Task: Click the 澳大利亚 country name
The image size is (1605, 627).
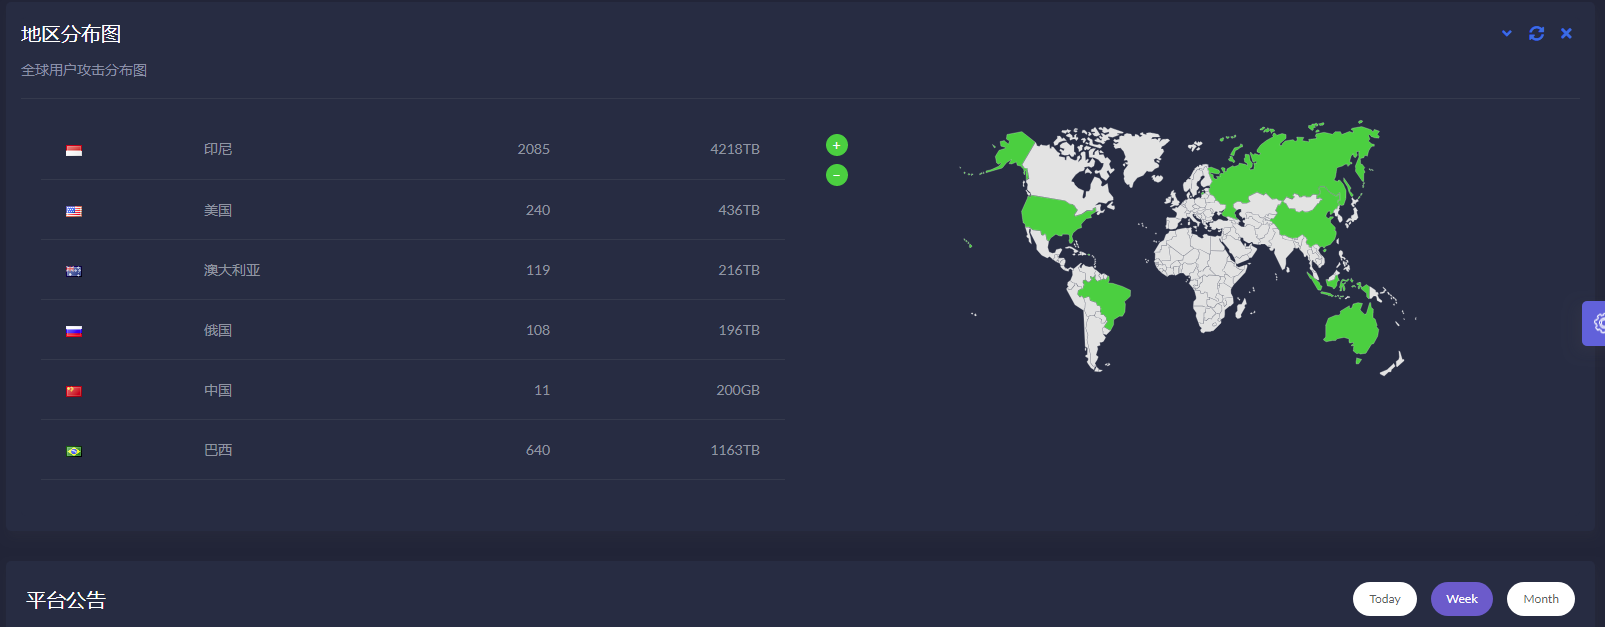Action: pyautogui.click(x=232, y=270)
